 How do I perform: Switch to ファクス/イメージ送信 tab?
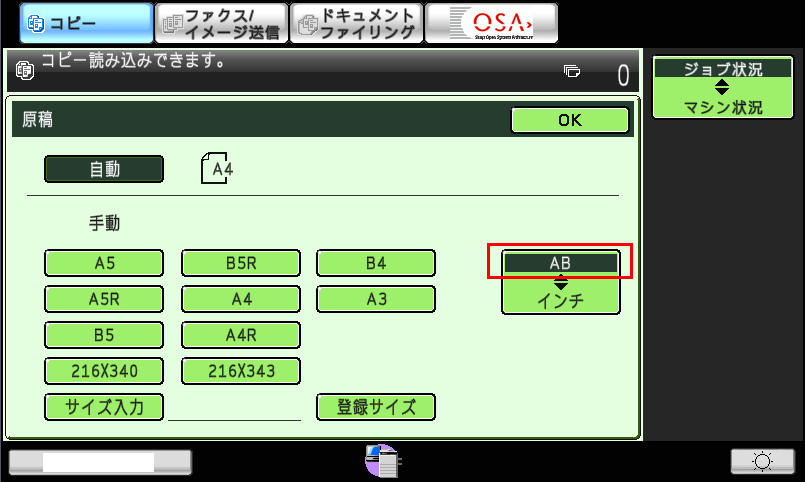tap(220, 22)
